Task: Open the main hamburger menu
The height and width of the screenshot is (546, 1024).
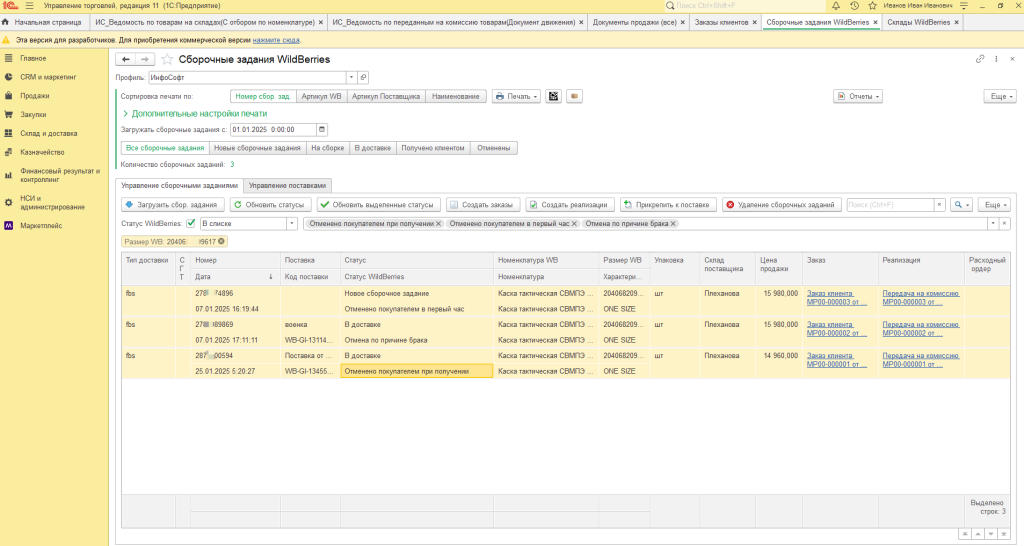Action: 29,5
